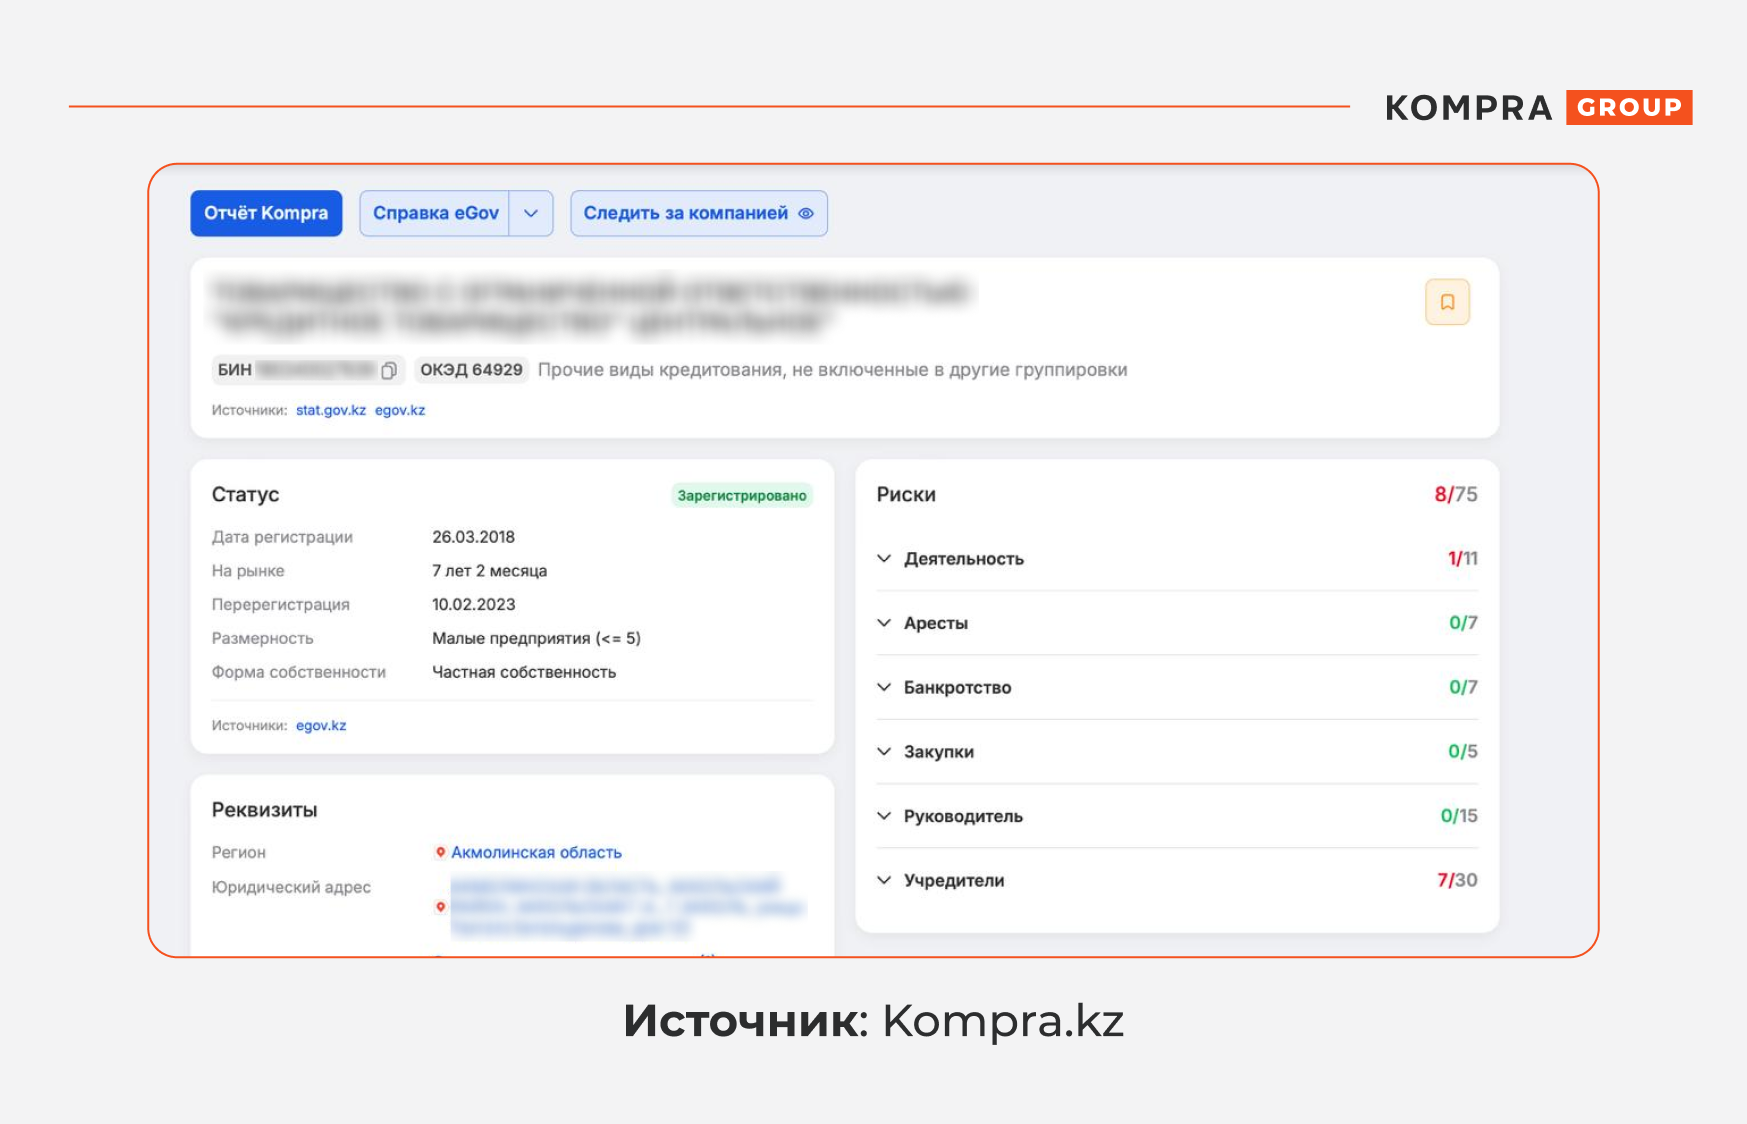Open the stat.gov.kz source link
The height and width of the screenshot is (1124, 1747).
(331, 410)
